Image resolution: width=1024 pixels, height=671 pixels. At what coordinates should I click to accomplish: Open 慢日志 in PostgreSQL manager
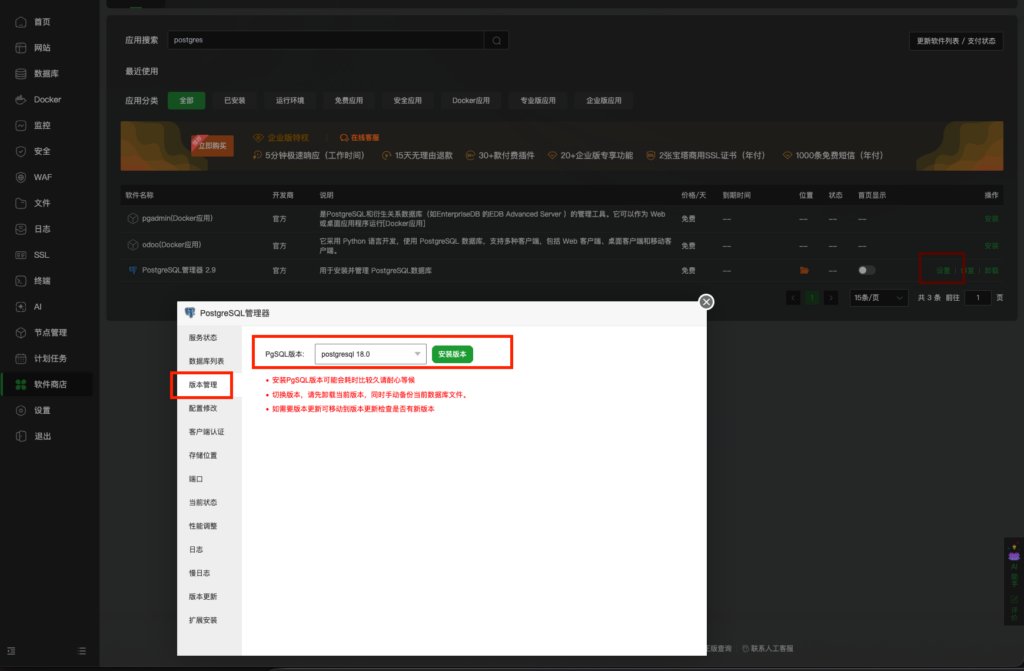[x=199, y=573]
